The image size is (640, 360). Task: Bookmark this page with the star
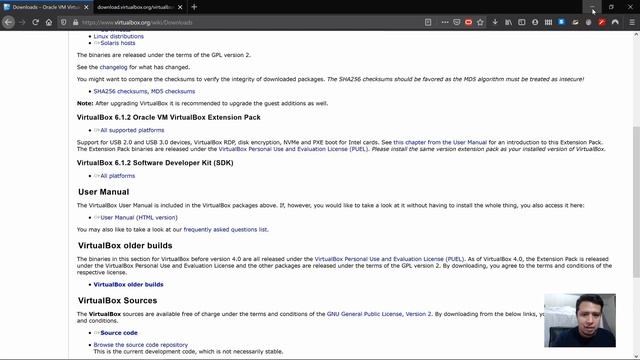(480, 22)
